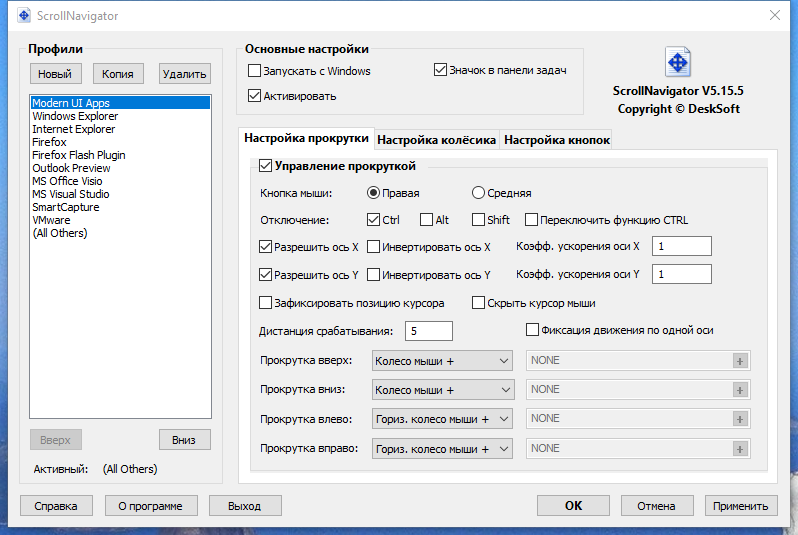Viewport: 798px width, 535px height.
Task: Select Modern UI Apps profile
Action: [x=120, y=103]
